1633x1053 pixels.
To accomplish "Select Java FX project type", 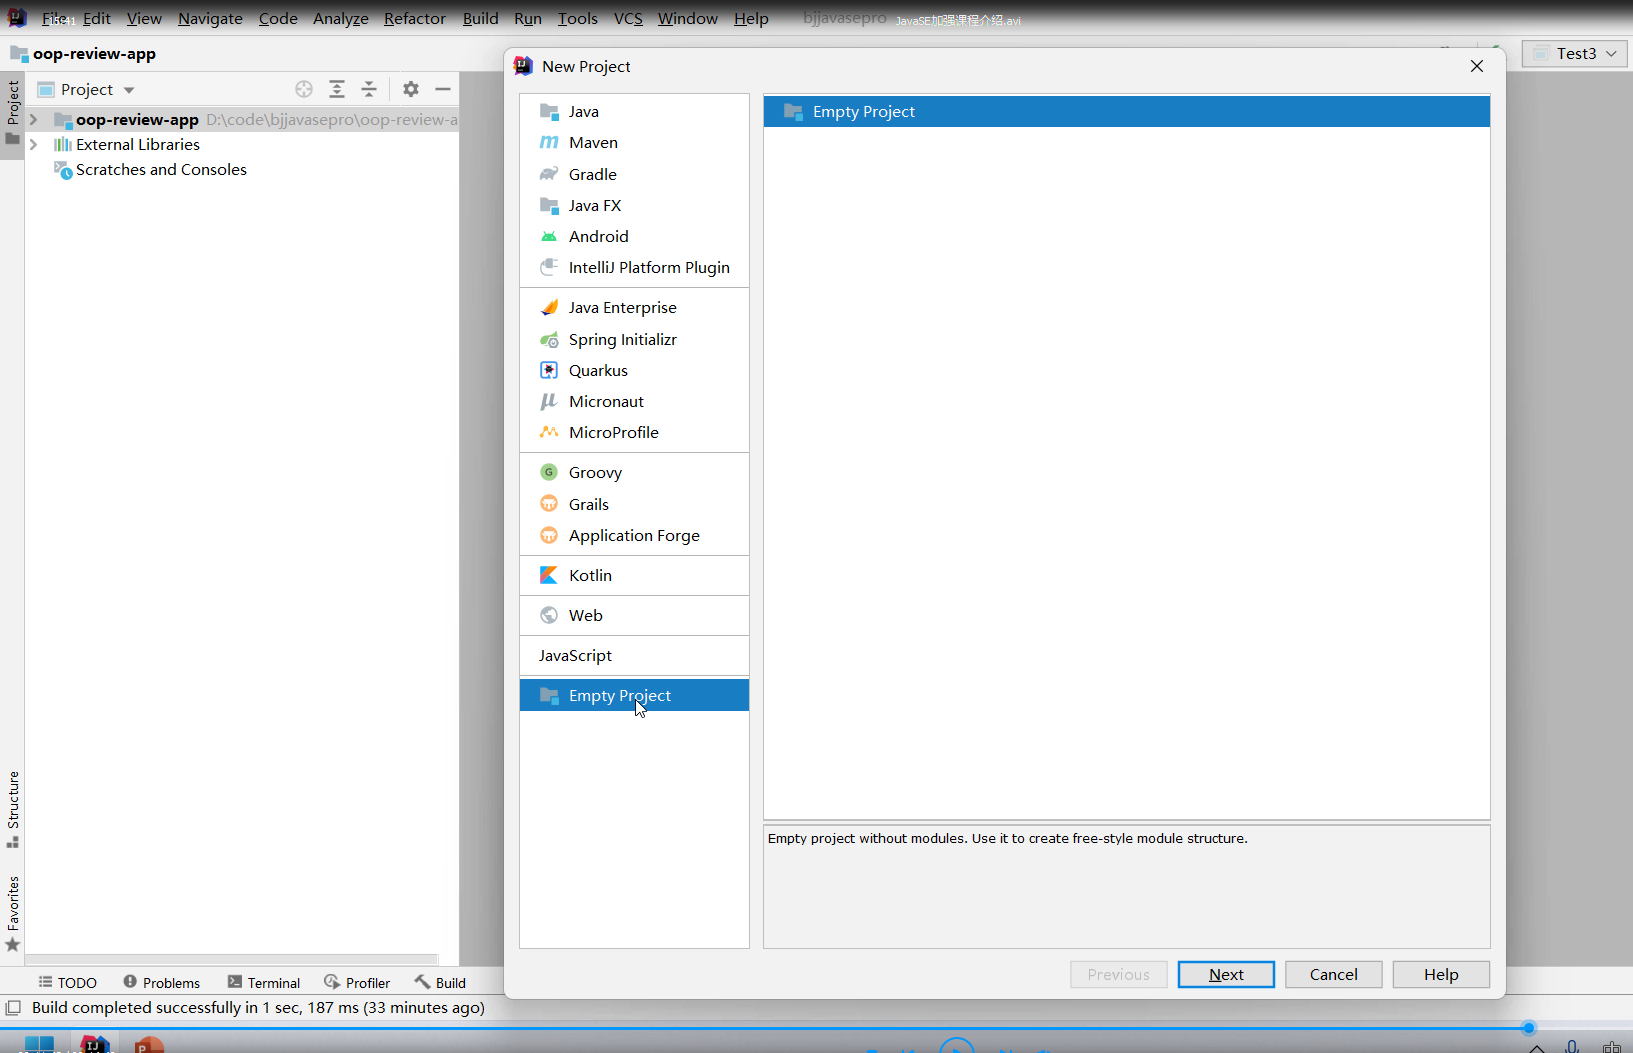I will 634,205.
